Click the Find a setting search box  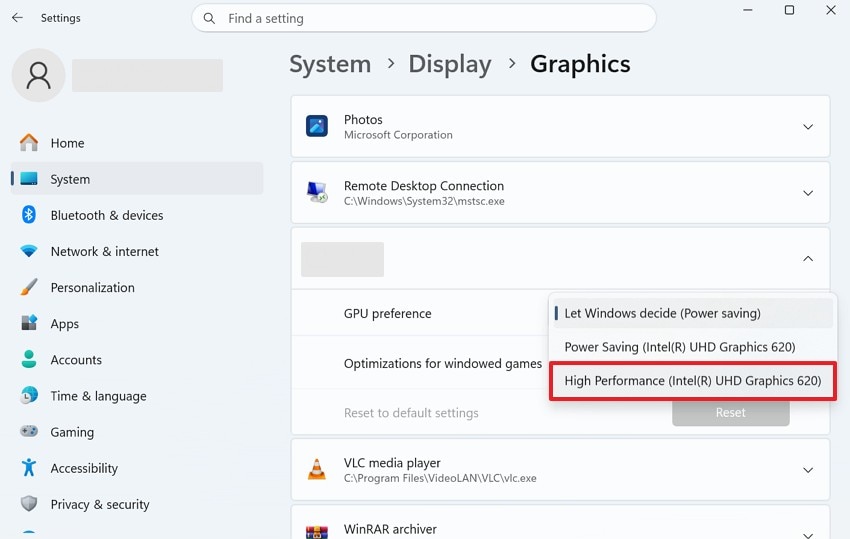pos(424,18)
